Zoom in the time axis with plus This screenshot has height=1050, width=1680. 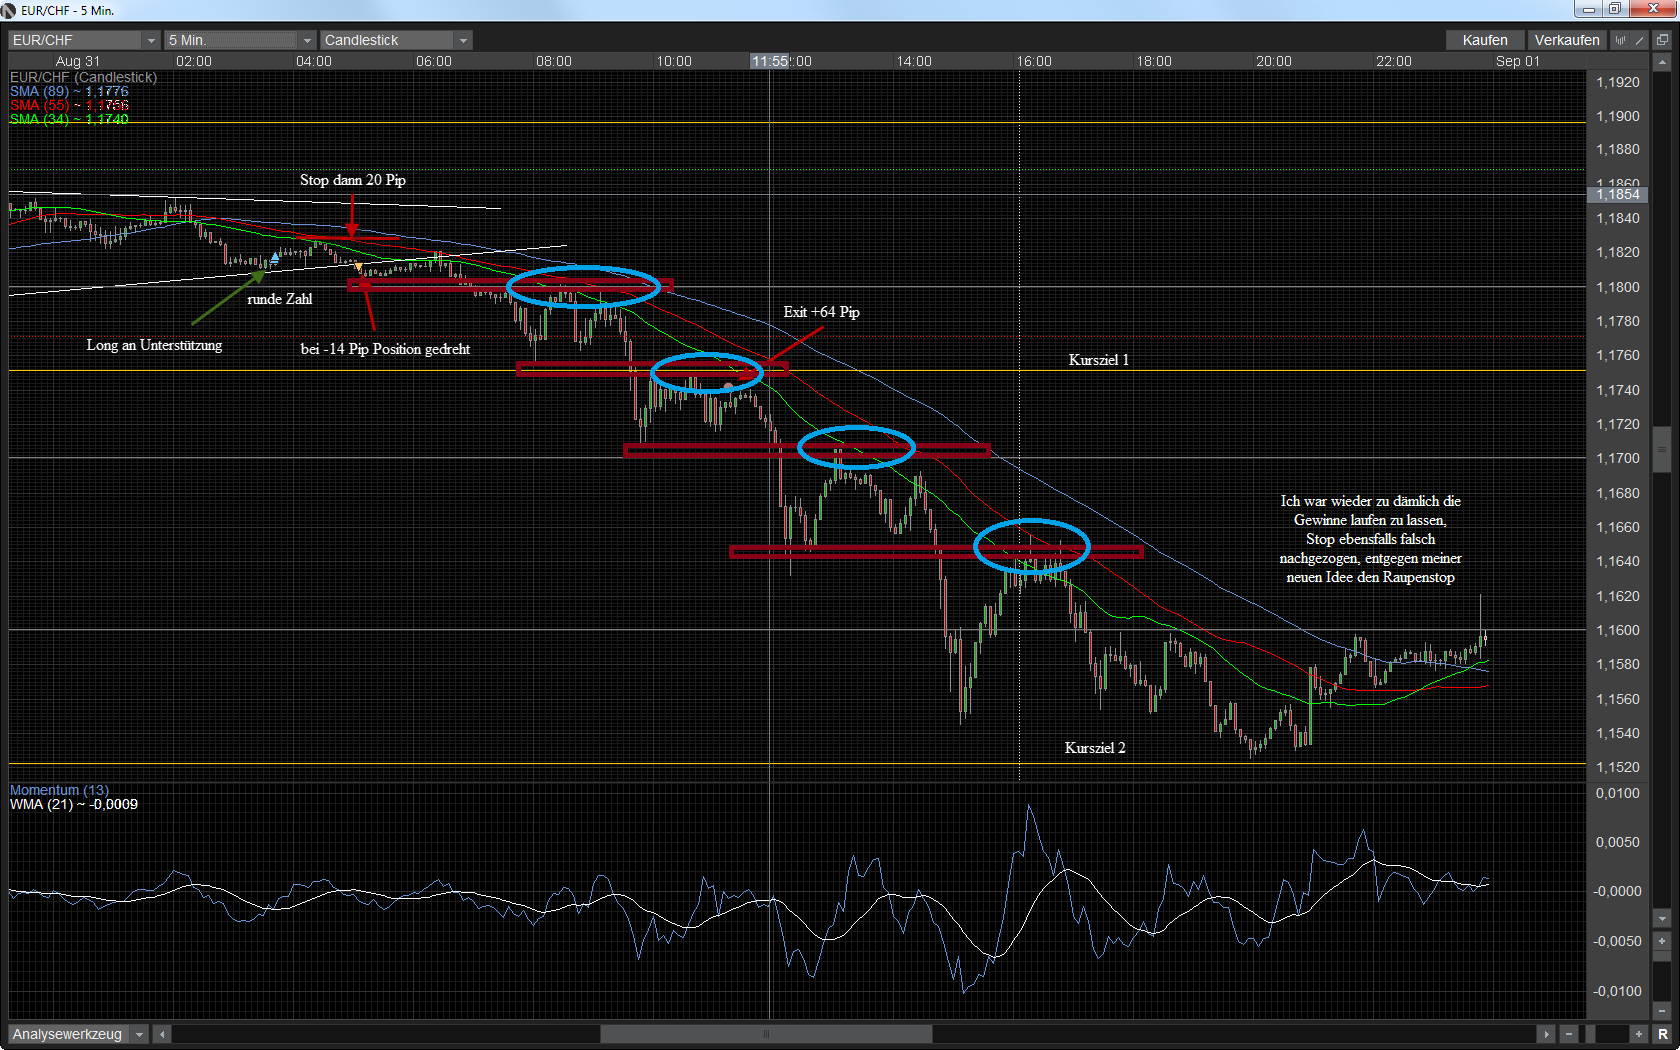[1638, 1034]
